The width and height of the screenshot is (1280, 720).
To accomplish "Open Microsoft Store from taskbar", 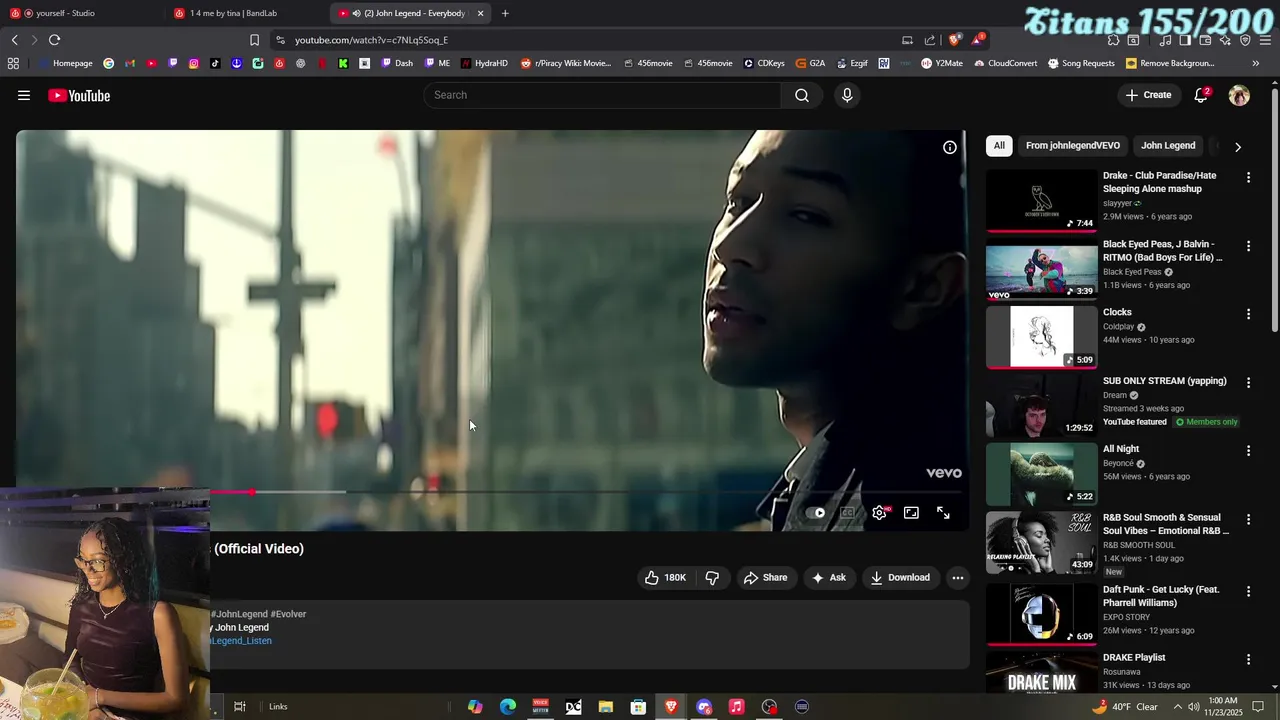I will pyautogui.click(x=638, y=707).
